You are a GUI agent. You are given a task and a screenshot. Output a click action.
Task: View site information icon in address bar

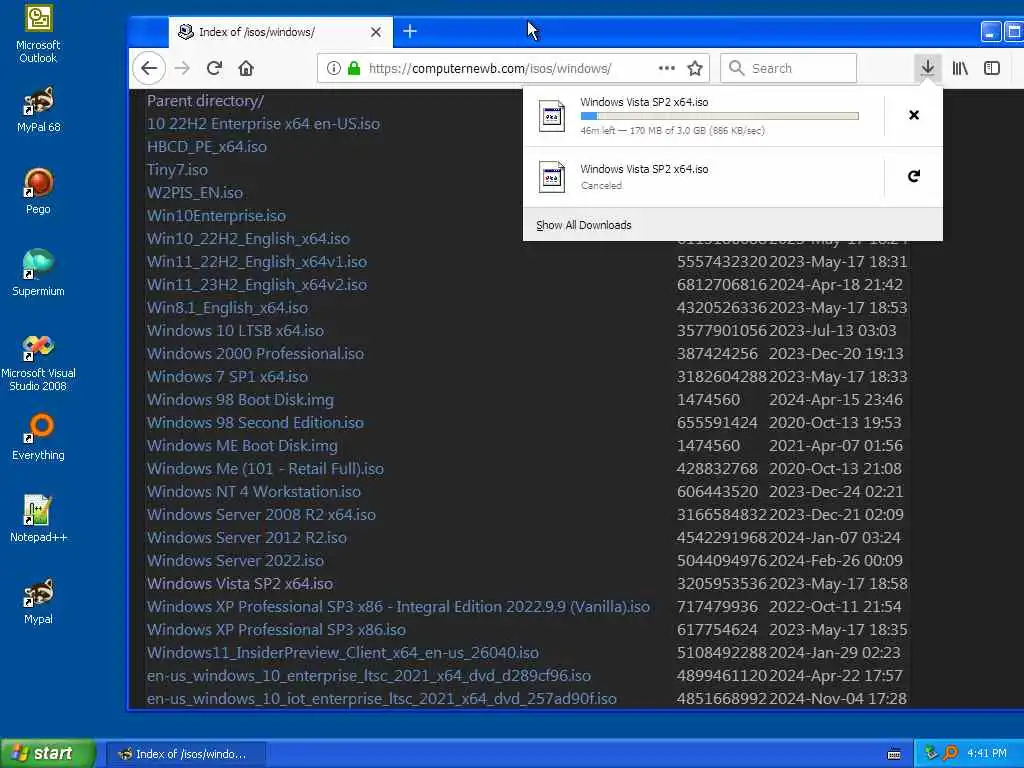point(334,68)
